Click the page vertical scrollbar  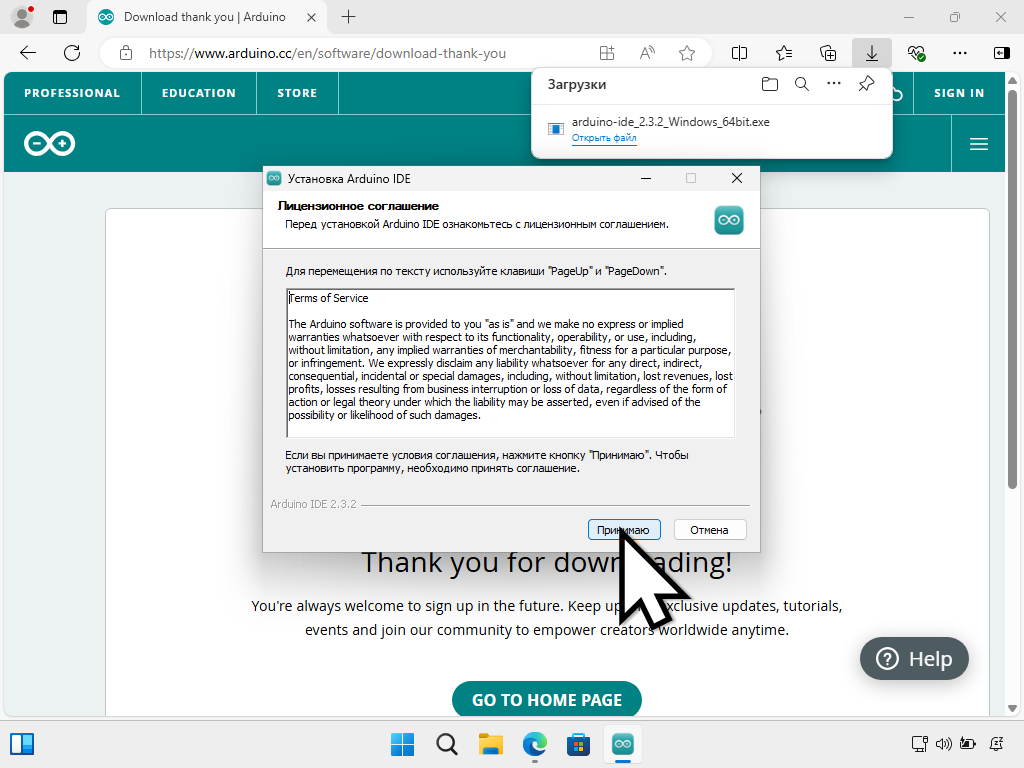point(1012,287)
